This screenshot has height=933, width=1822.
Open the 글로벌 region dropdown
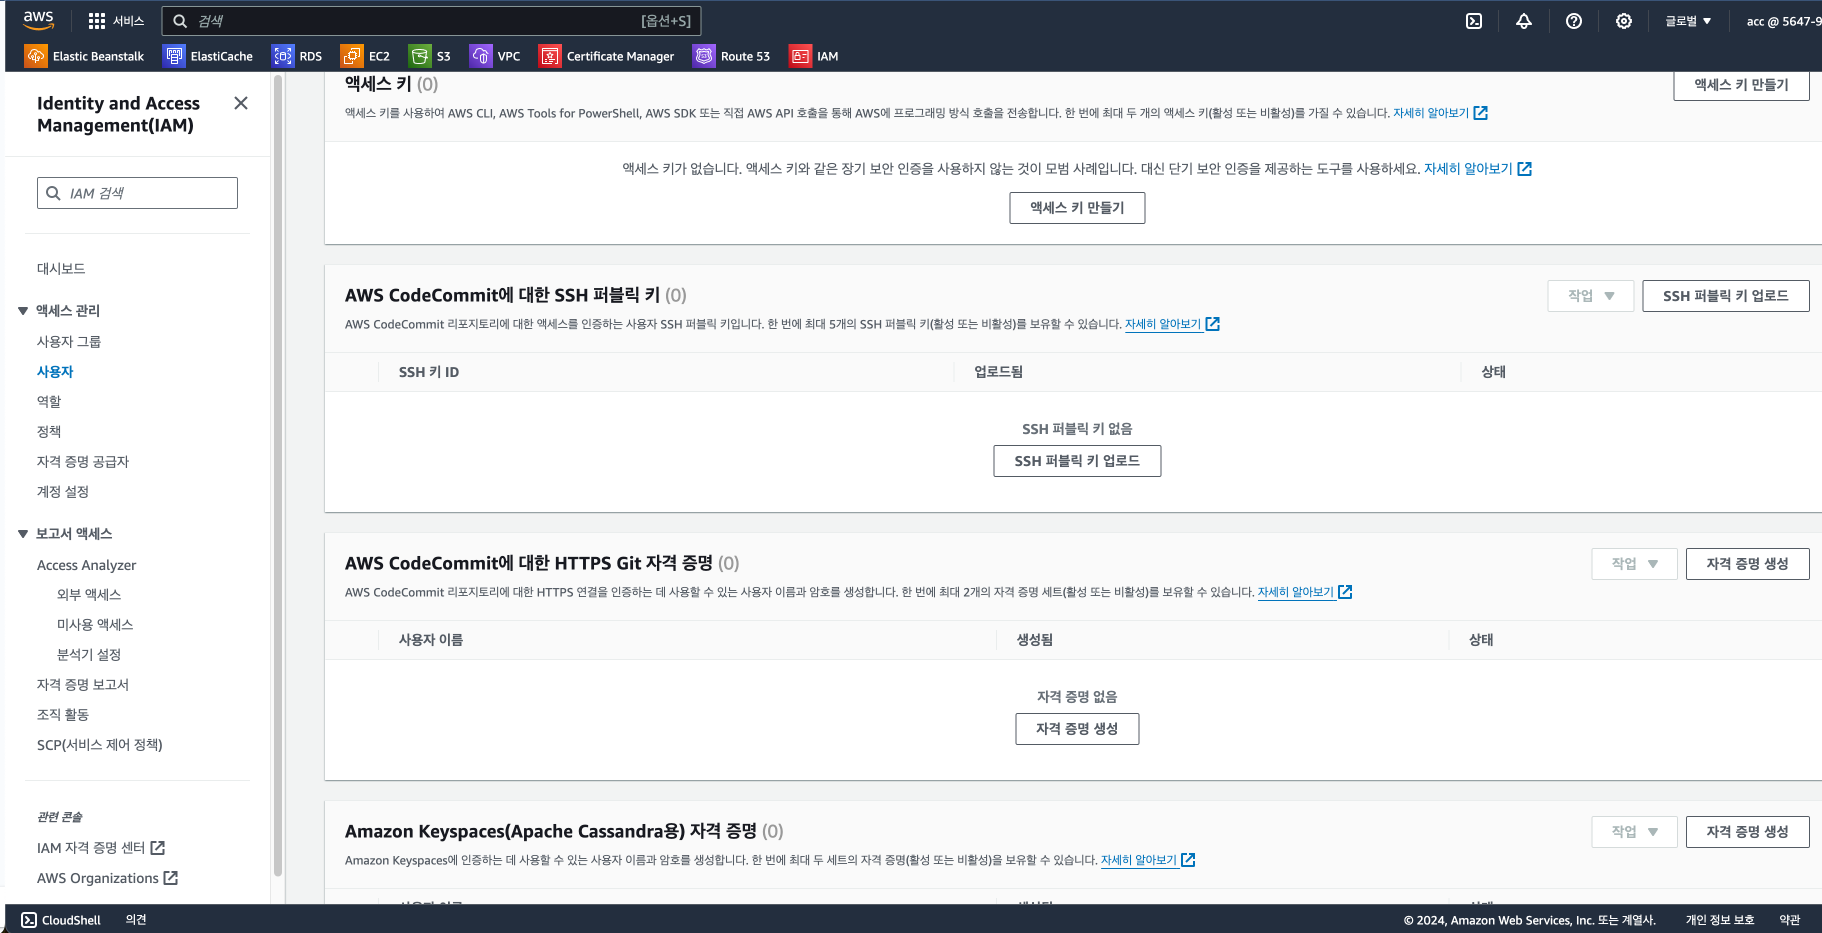click(1688, 21)
